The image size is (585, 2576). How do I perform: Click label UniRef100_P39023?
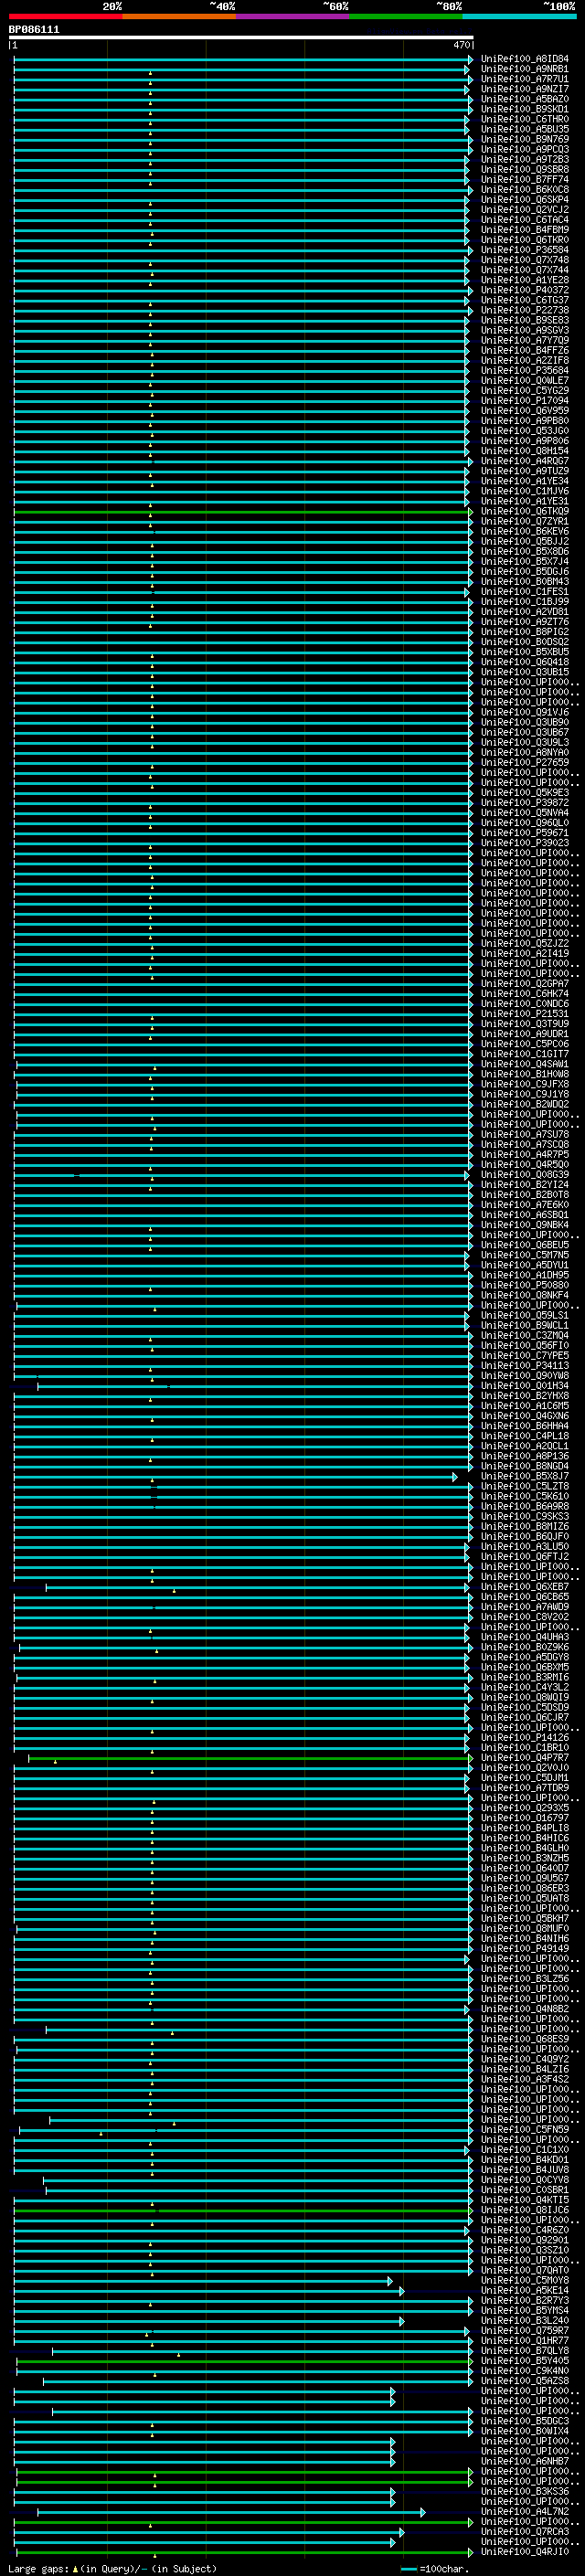[525, 842]
